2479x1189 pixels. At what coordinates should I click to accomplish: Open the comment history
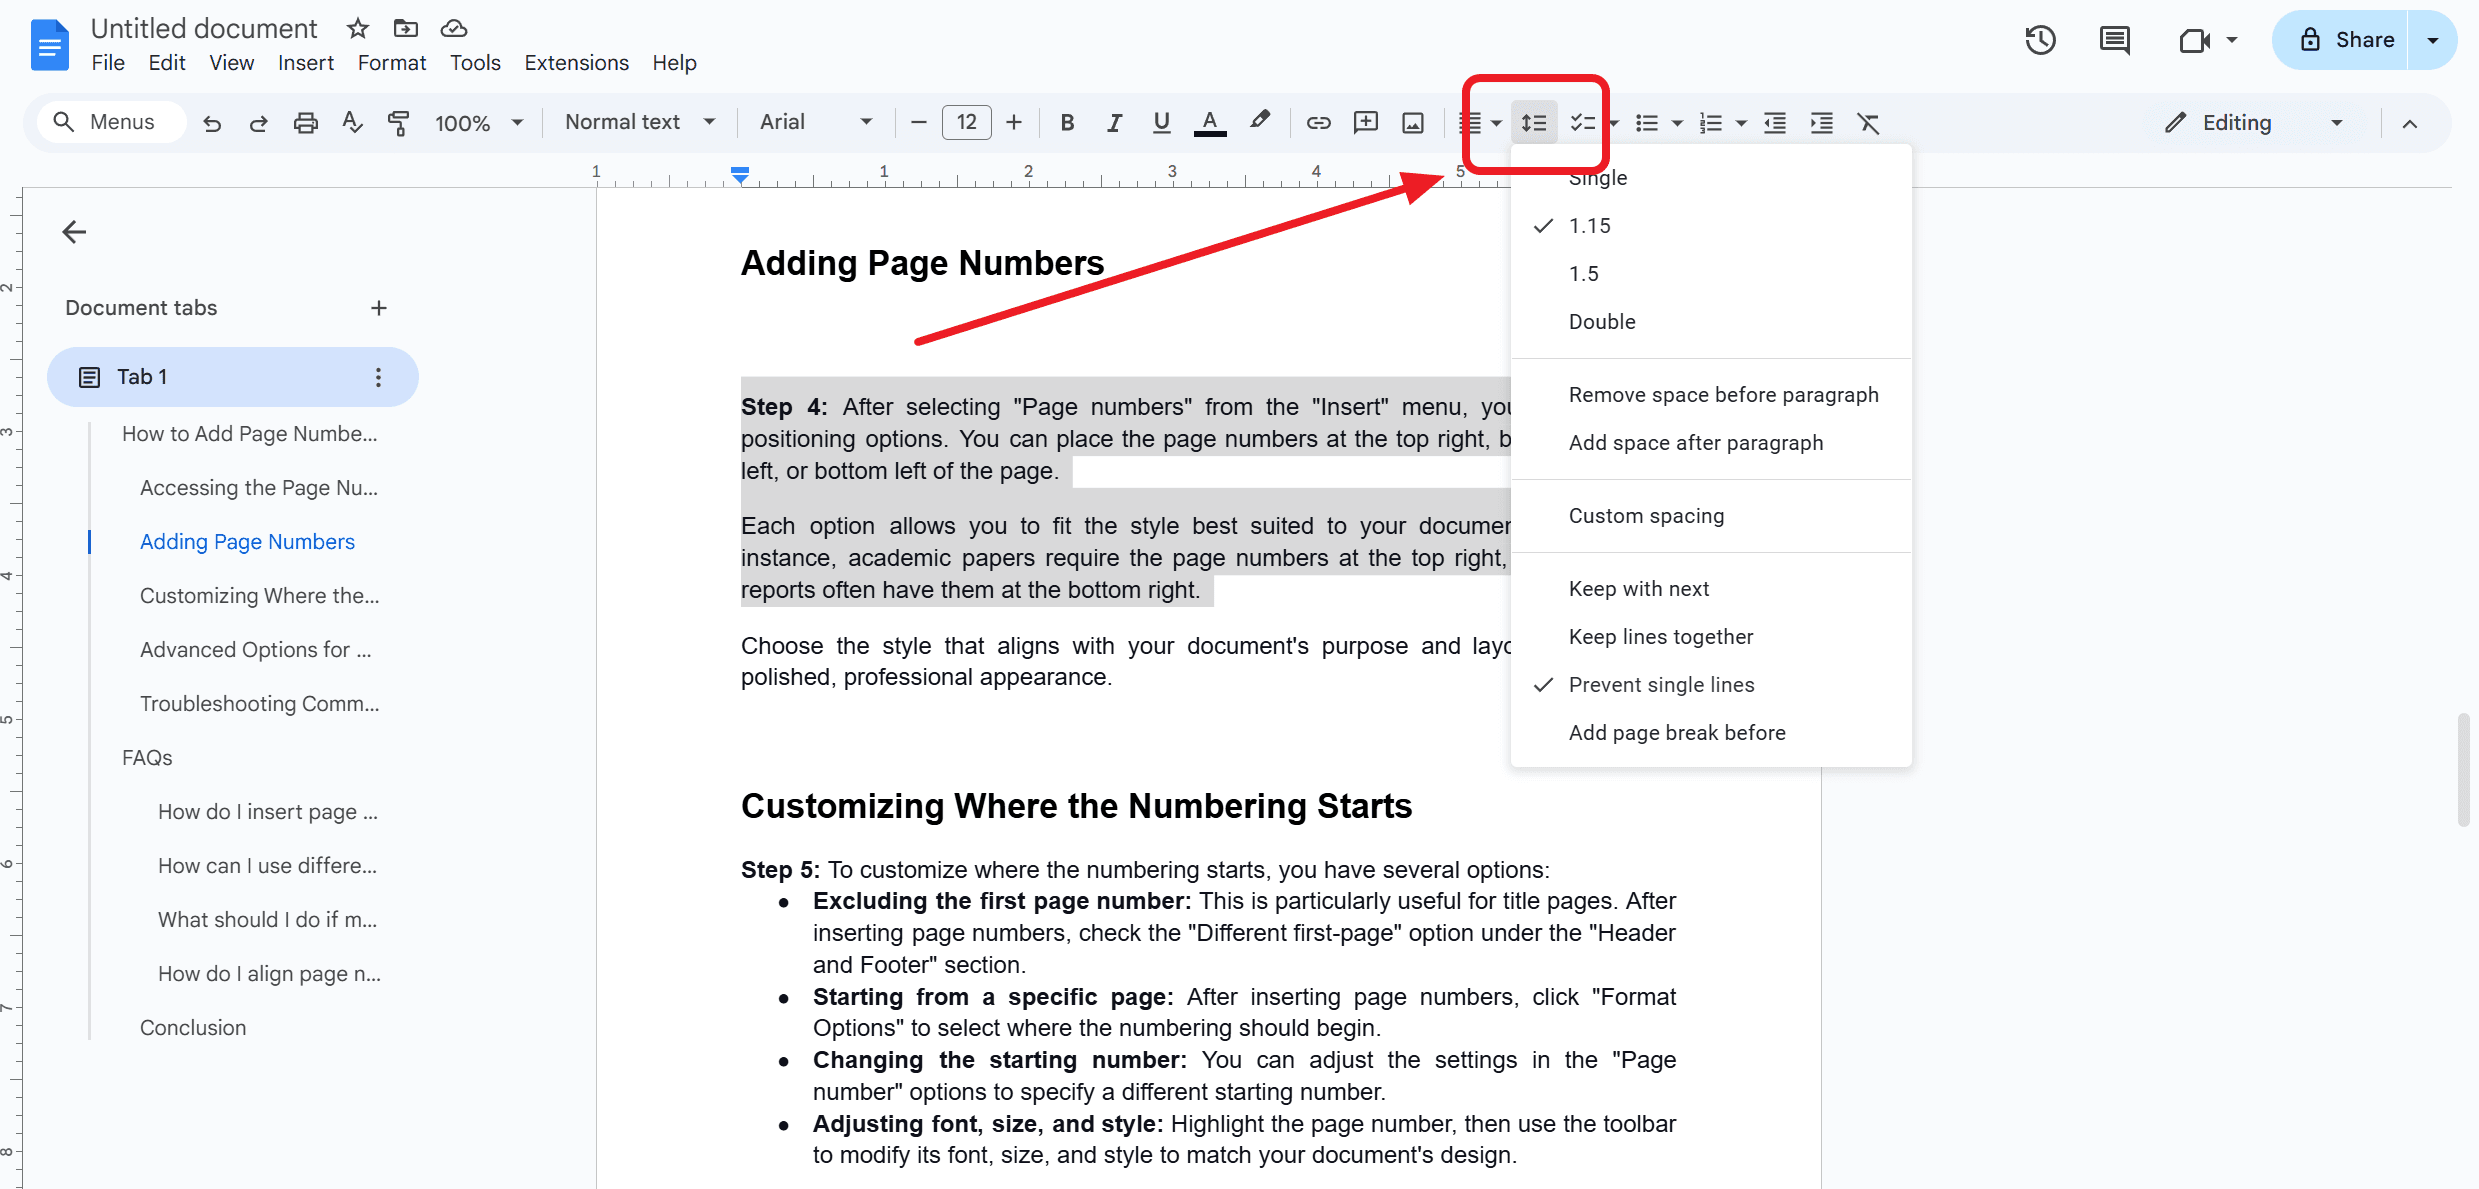(x=2114, y=40)
